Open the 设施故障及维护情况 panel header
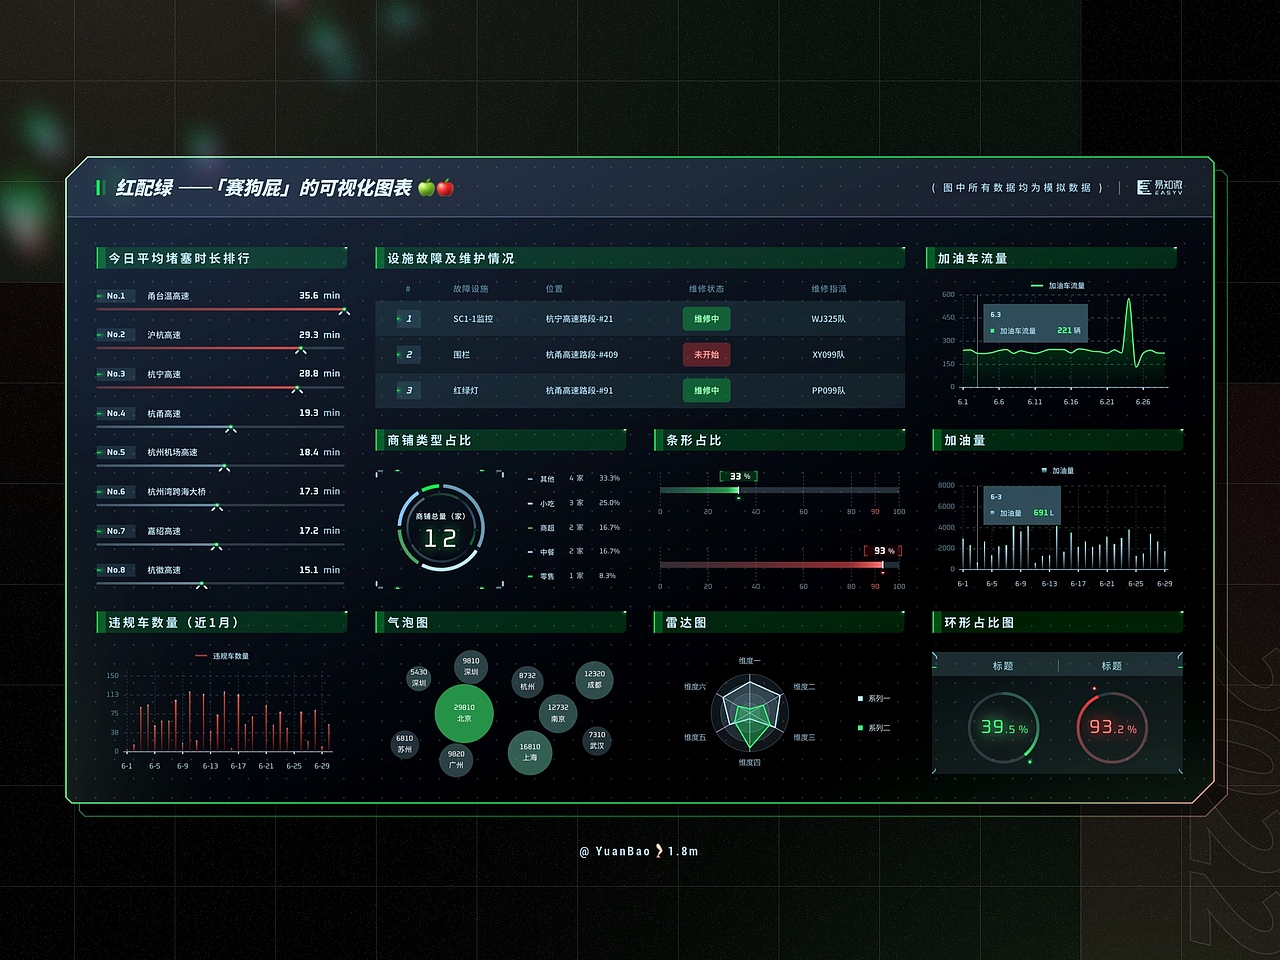1280x960 pixels. pos(640,258)
